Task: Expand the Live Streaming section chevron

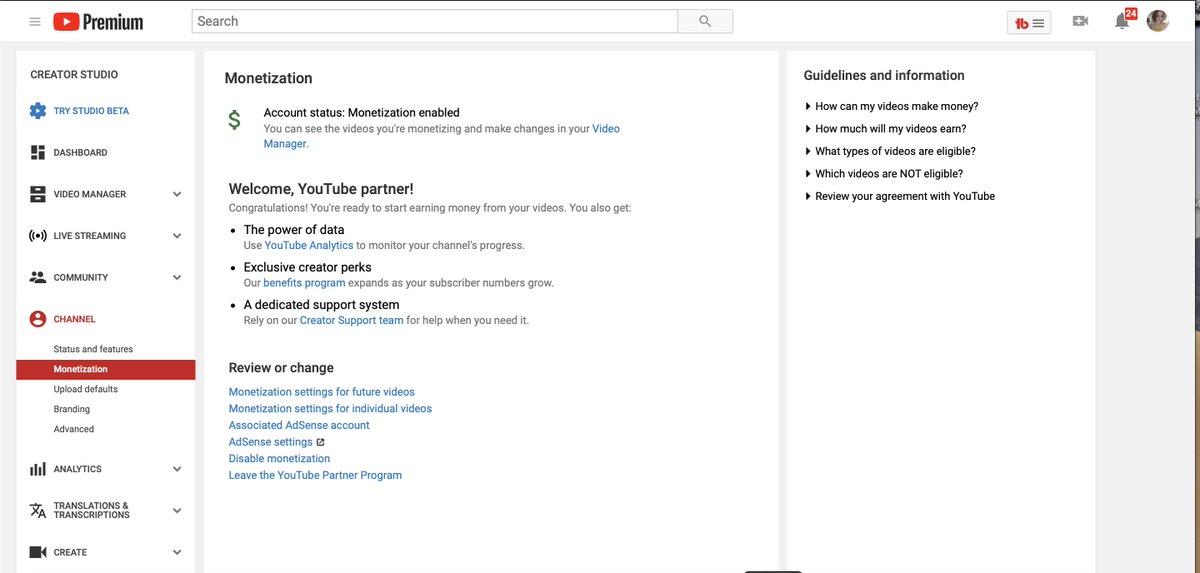Action: tap(177, 236)
